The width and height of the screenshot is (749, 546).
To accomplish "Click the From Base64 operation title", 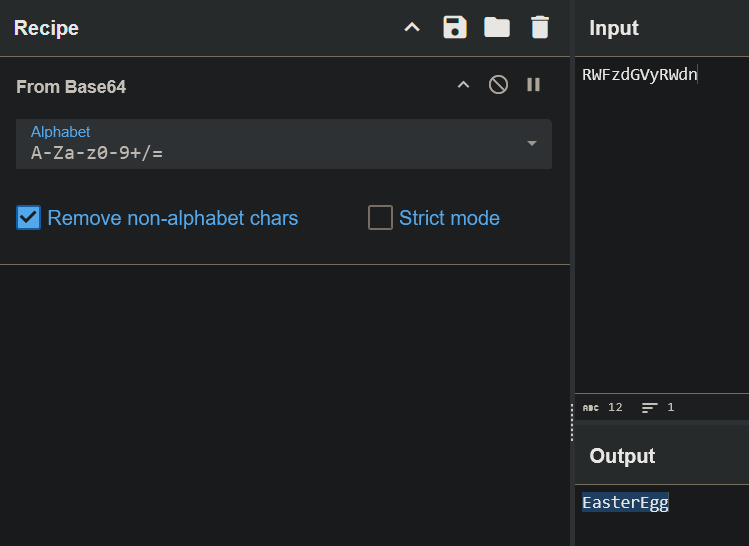I will (71, 87).
